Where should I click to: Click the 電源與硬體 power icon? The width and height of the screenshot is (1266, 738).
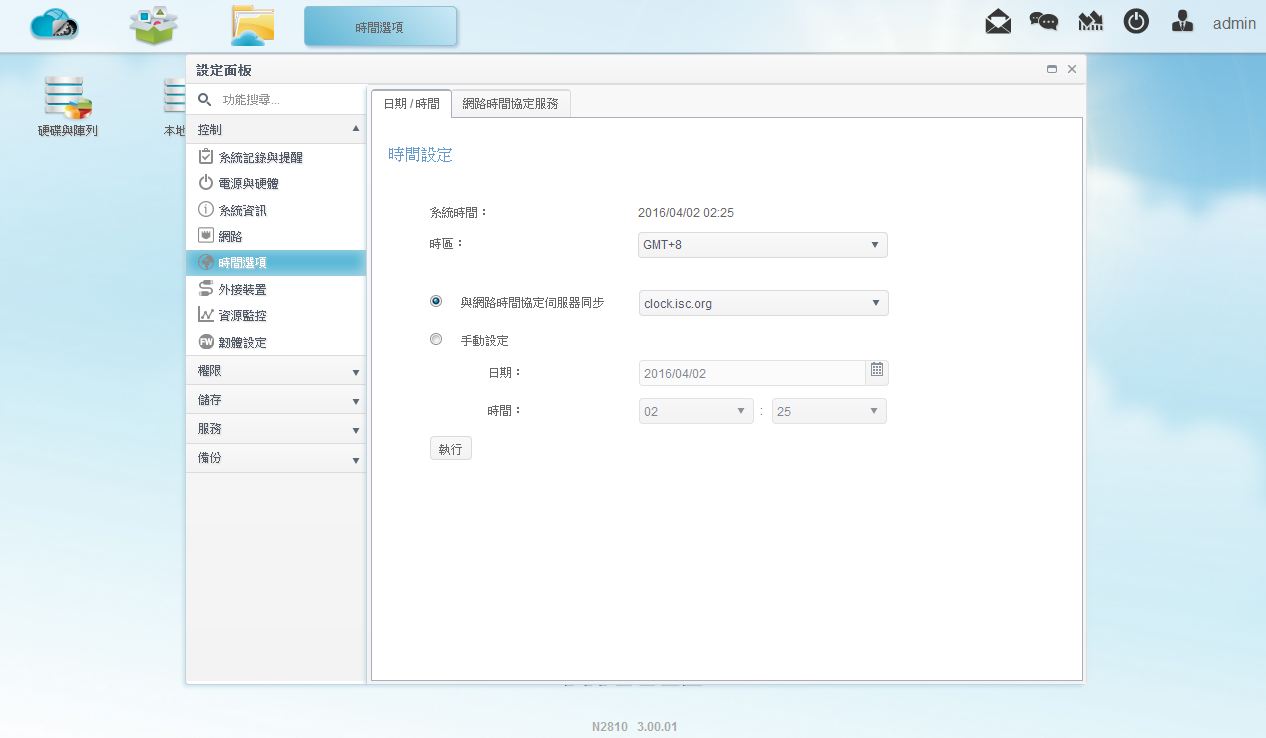206,183
